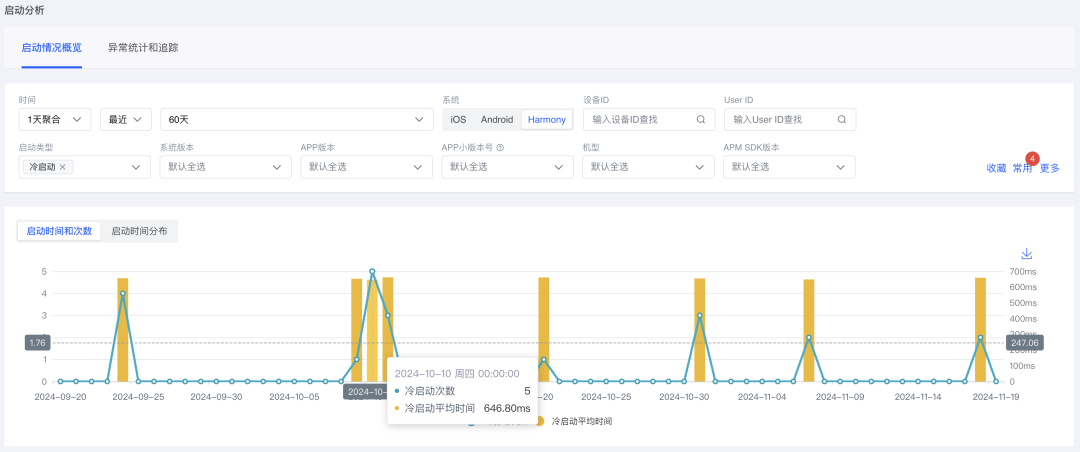1080x452 pixels.
Task: Select iOS system option
Action: [x=458, y=120]
